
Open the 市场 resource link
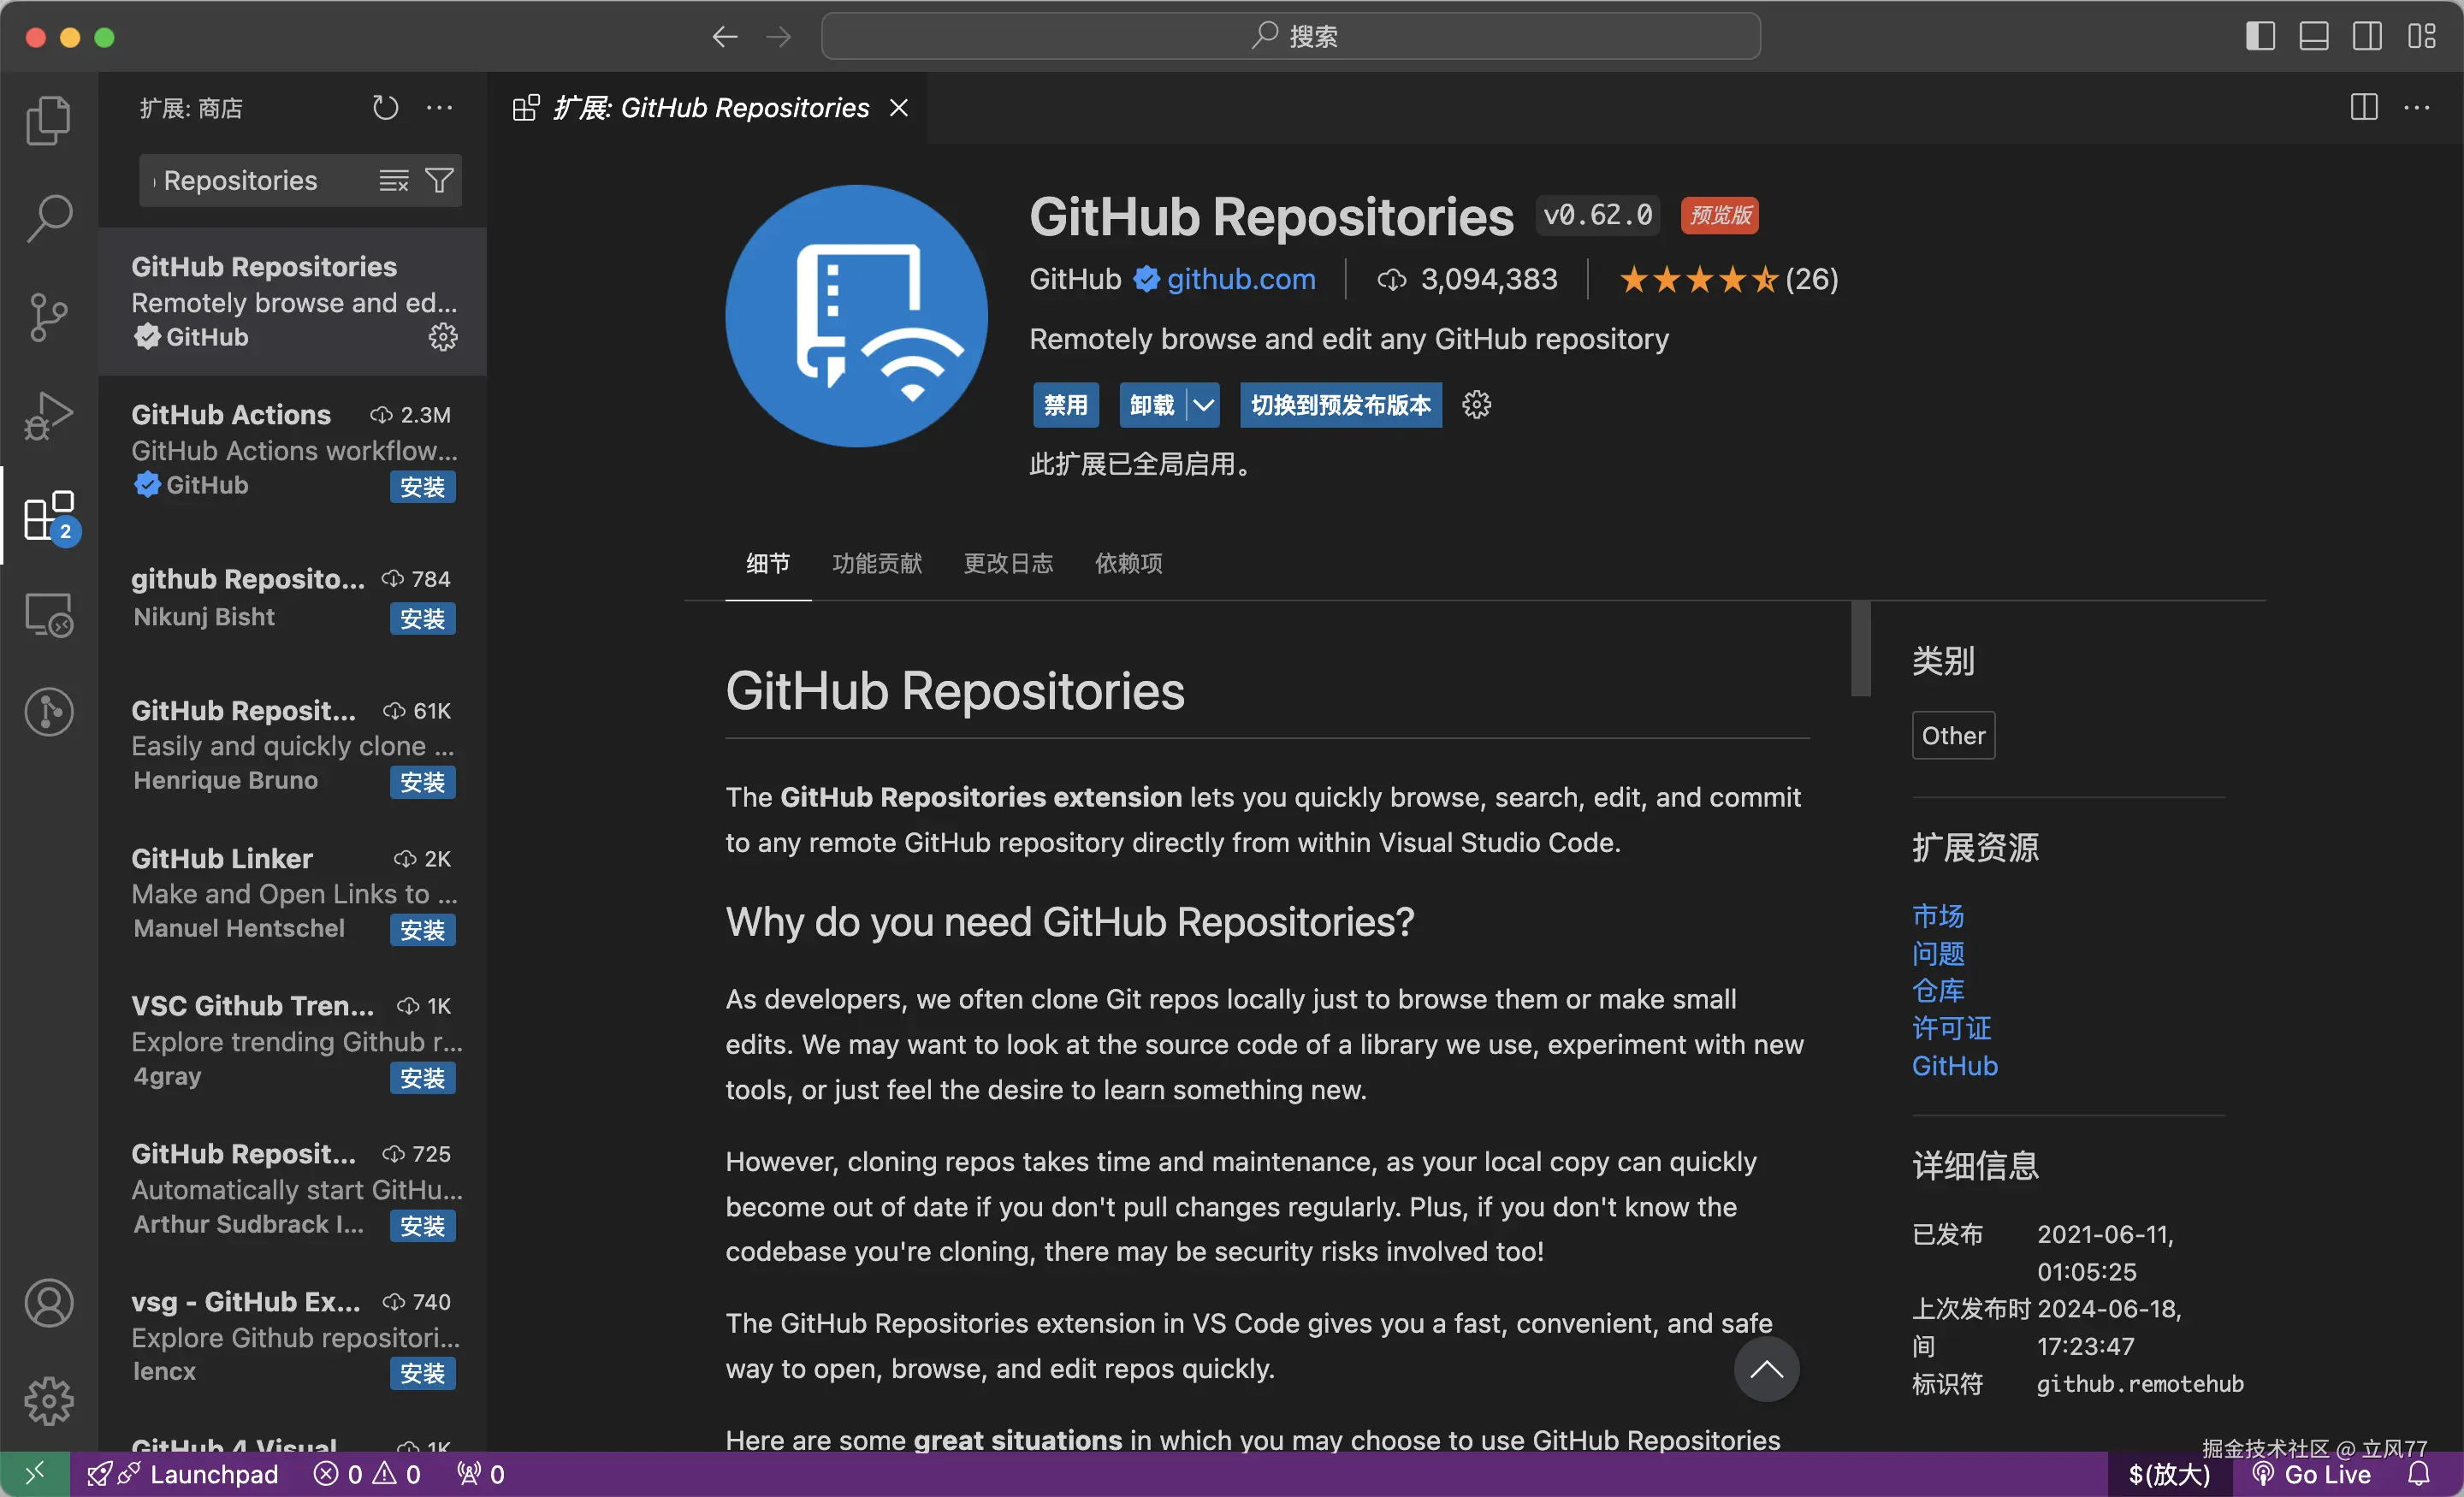pos(1937,915)
